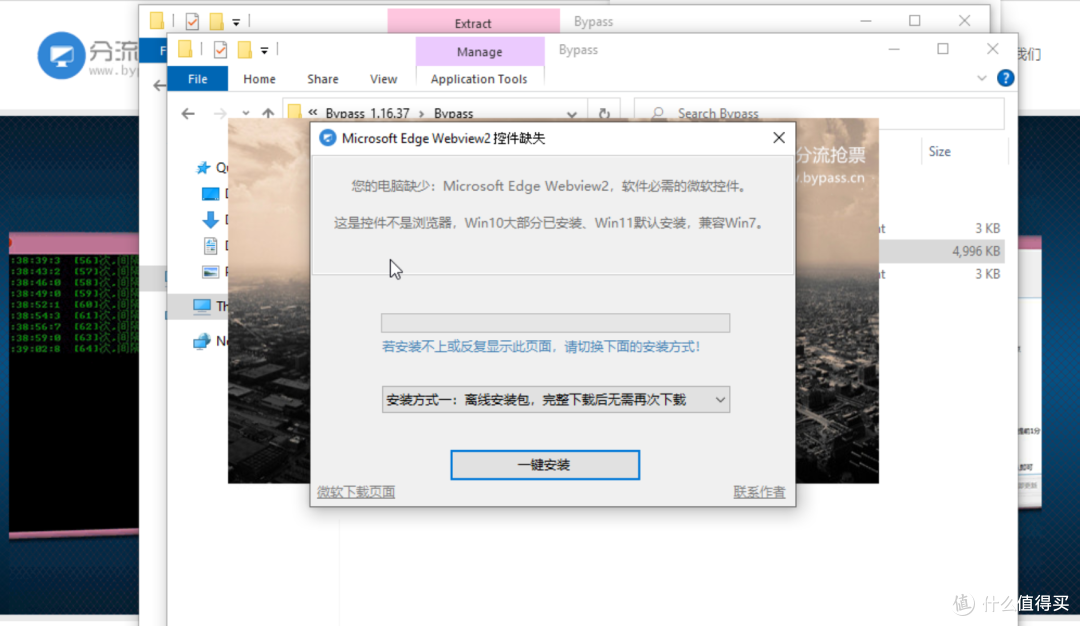Open the Desktop item in navigation pane
This screenshot has height=626, width=1080.
pyautogui.click(x=210, y=194)
